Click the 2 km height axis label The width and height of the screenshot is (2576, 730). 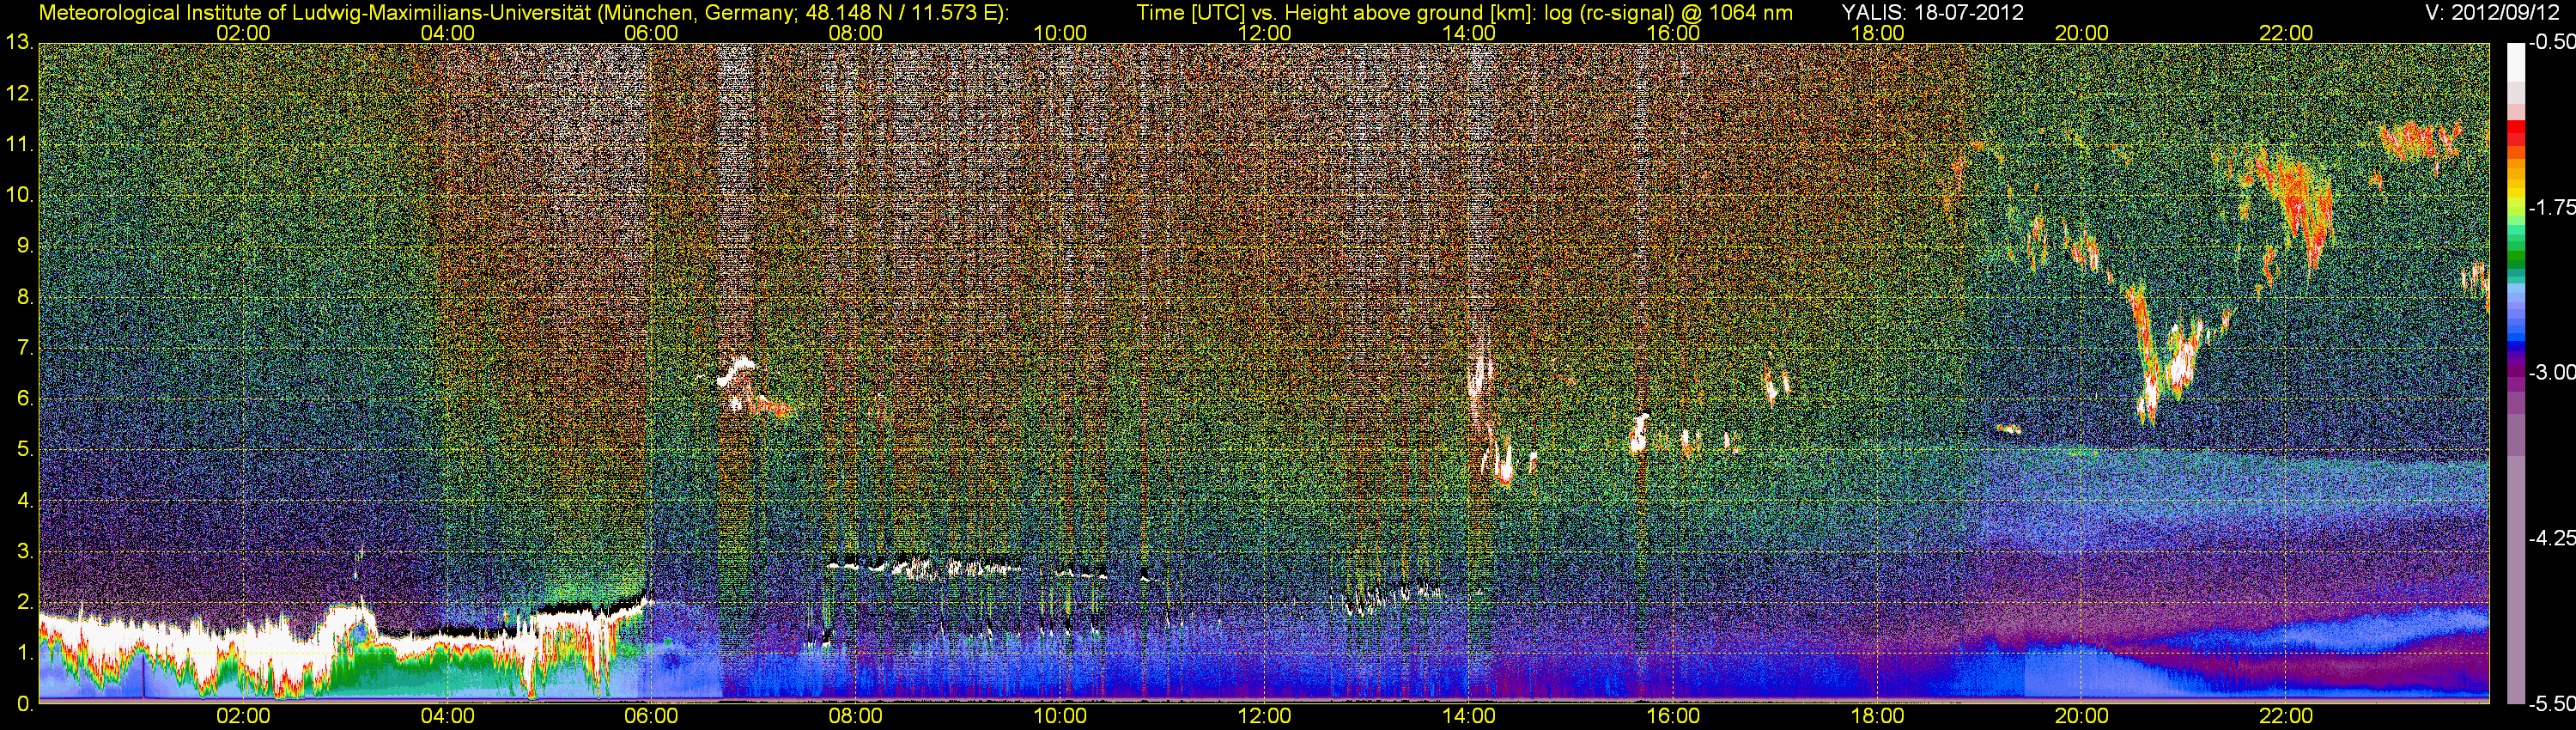coord(24,602)
